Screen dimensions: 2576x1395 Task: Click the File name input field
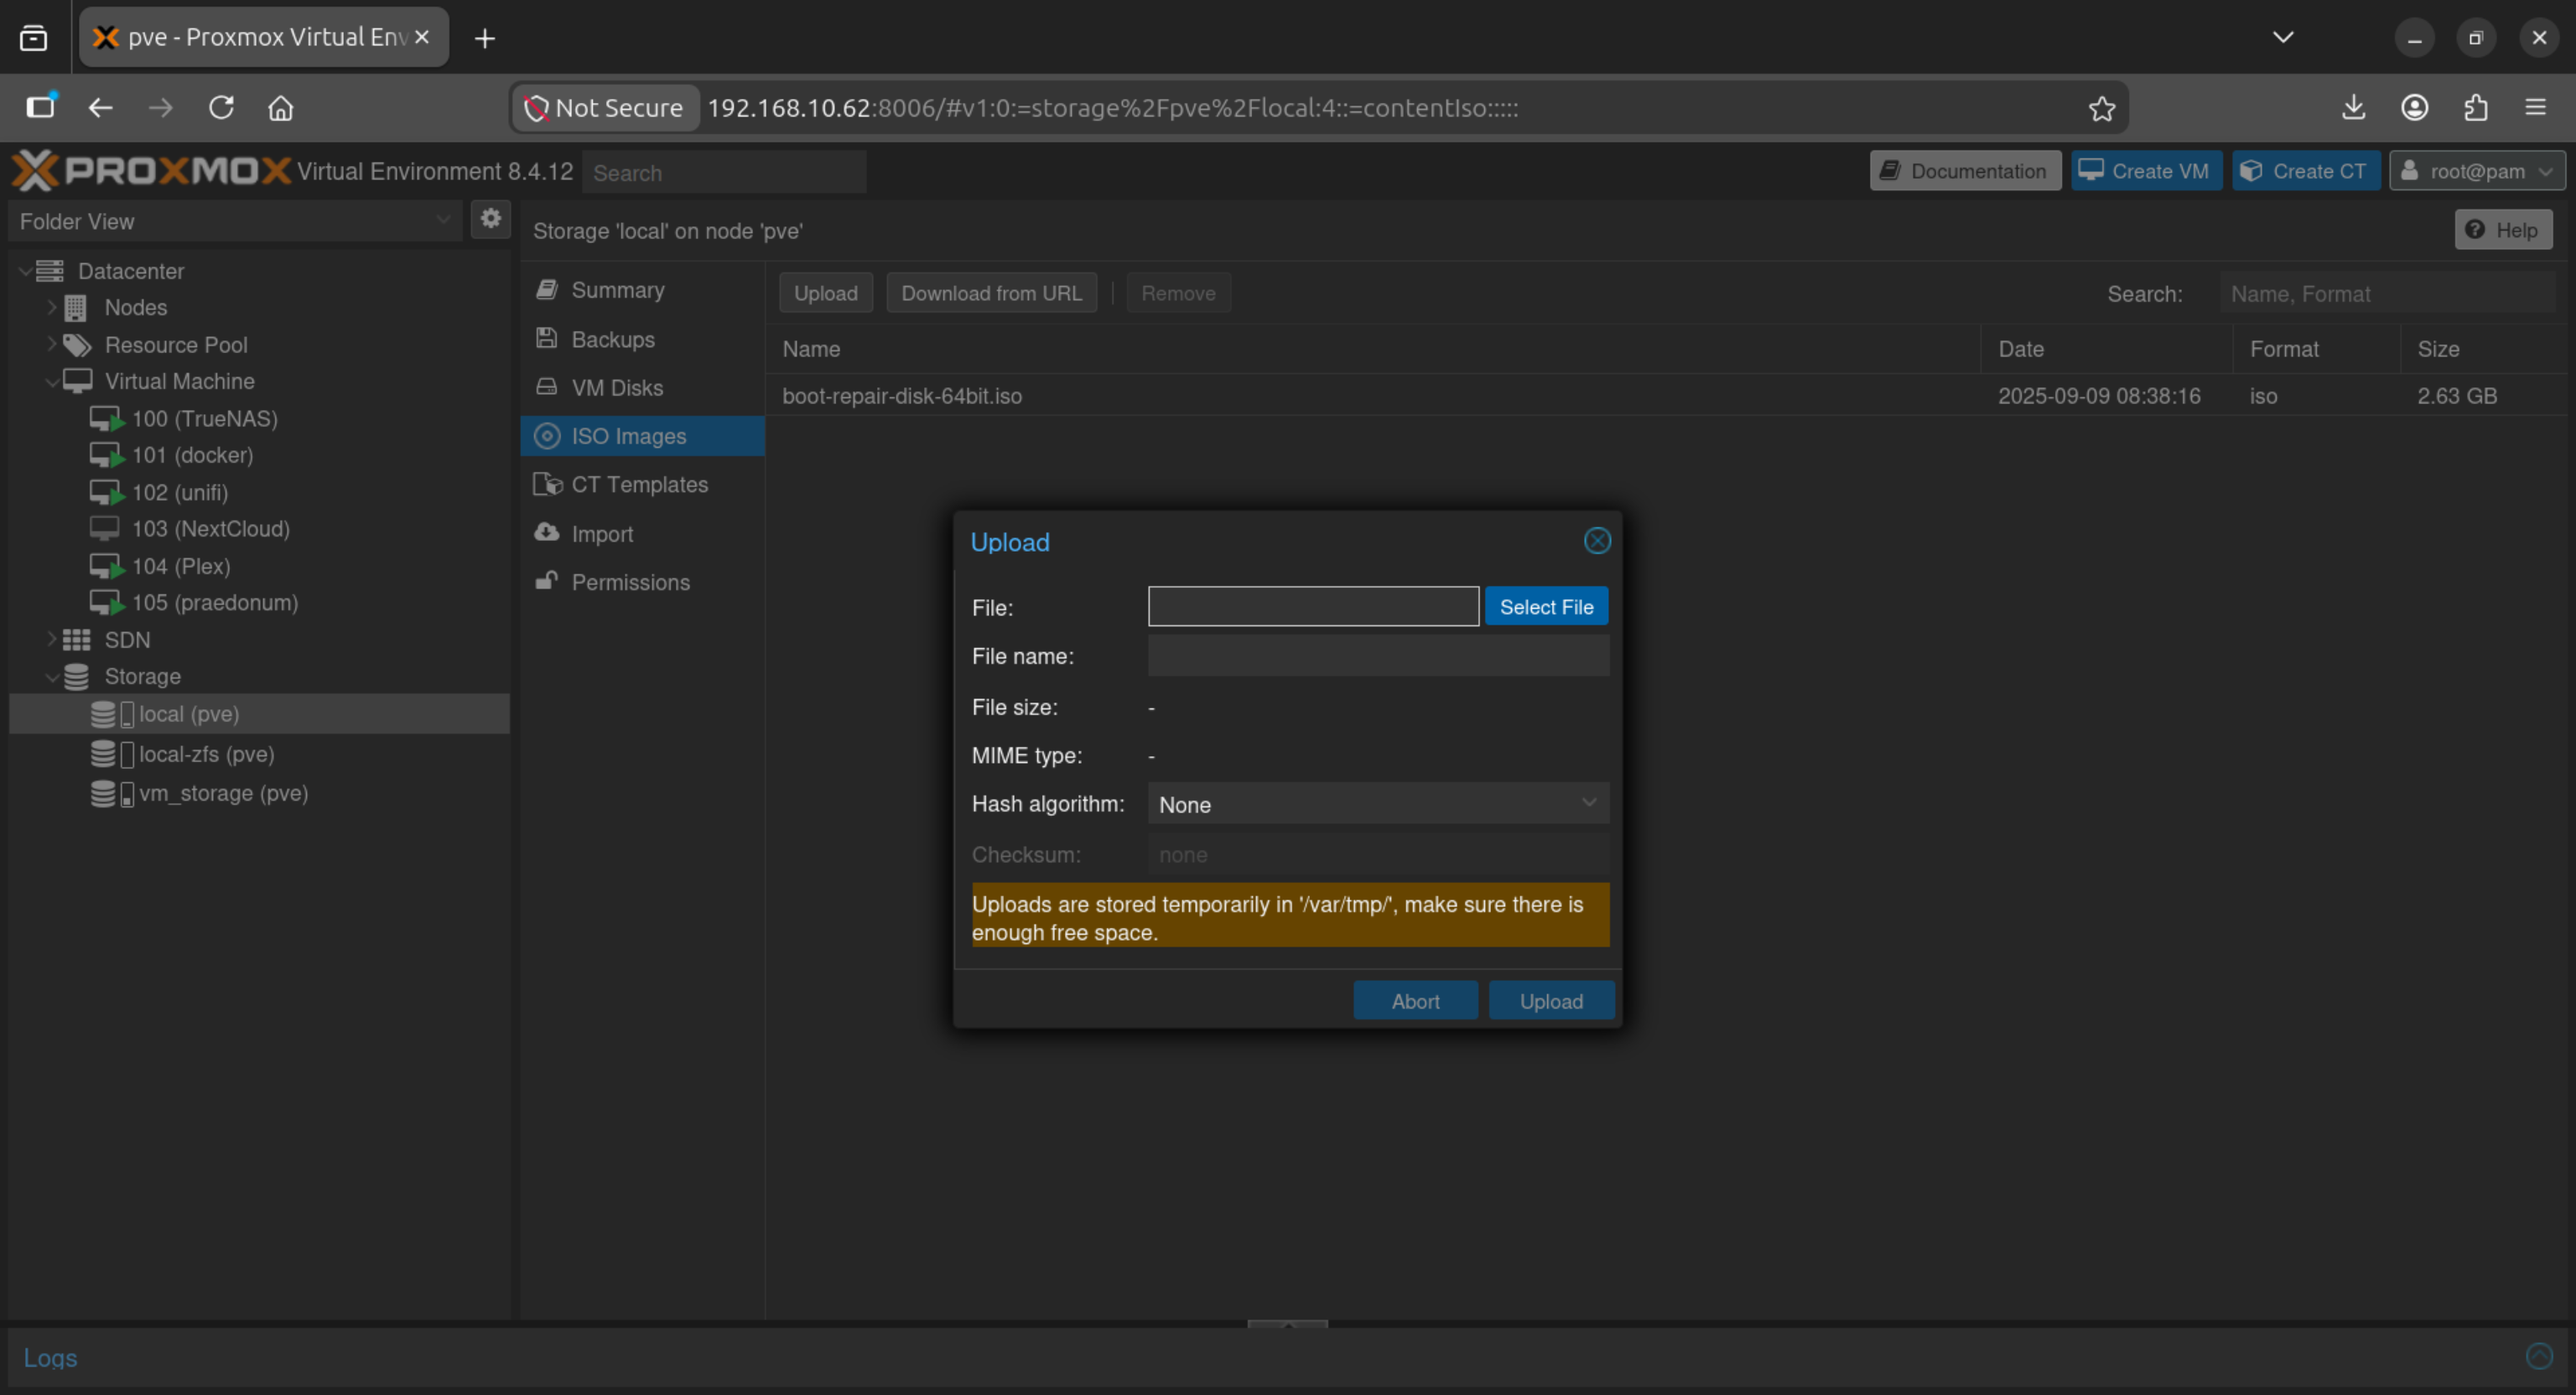1378,656
